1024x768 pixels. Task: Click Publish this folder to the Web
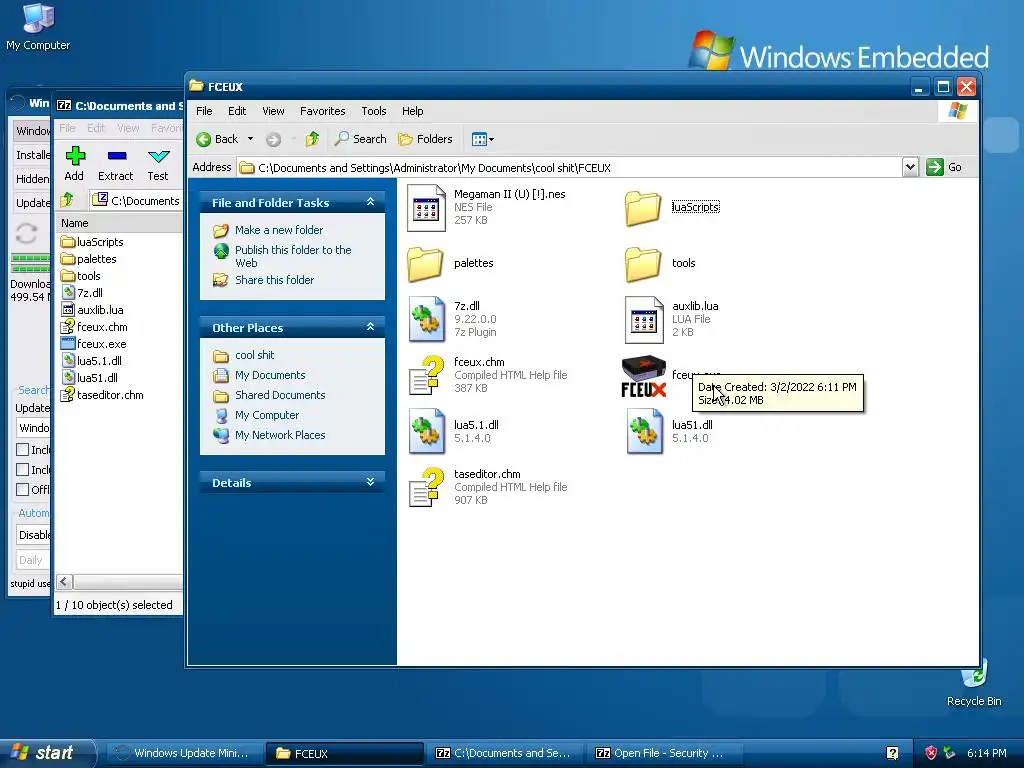(x=293, y=256)
